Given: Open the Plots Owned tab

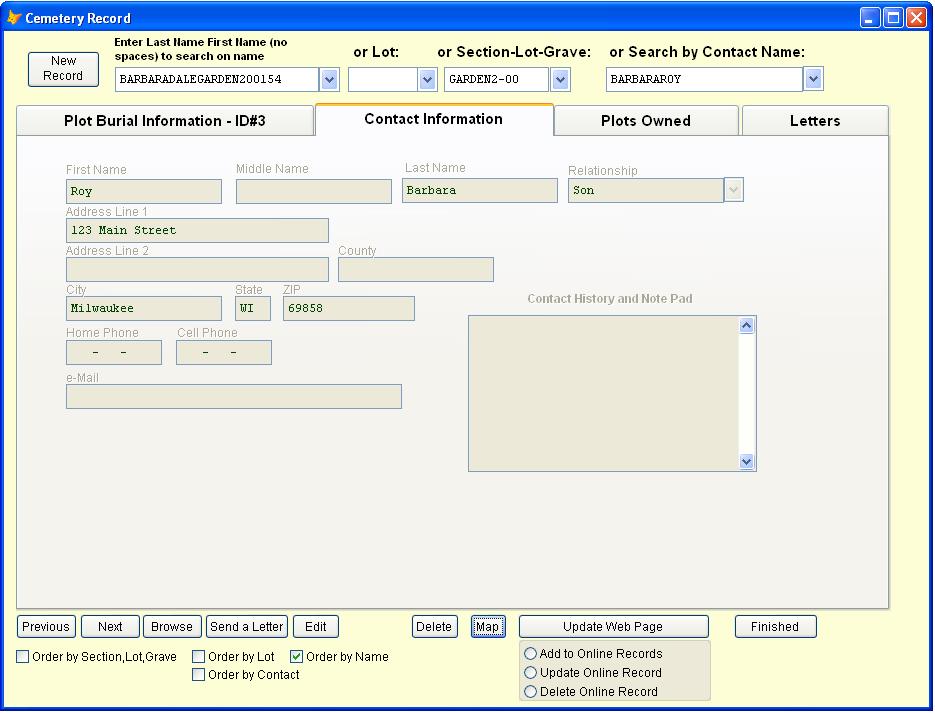Looking at the screenshot, I should pyautogui.click(x=646, y=120).
